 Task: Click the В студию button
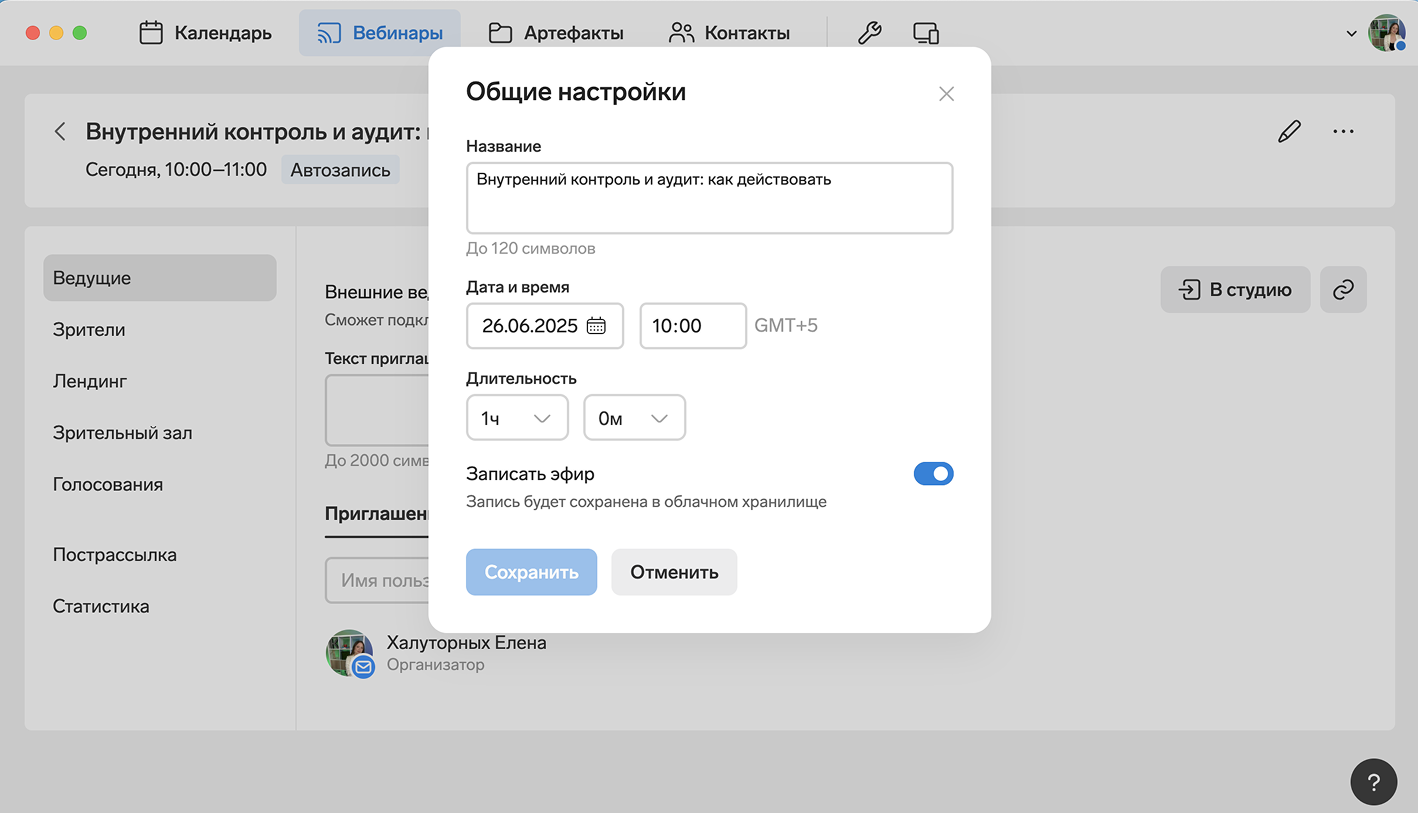point(1235,290)
